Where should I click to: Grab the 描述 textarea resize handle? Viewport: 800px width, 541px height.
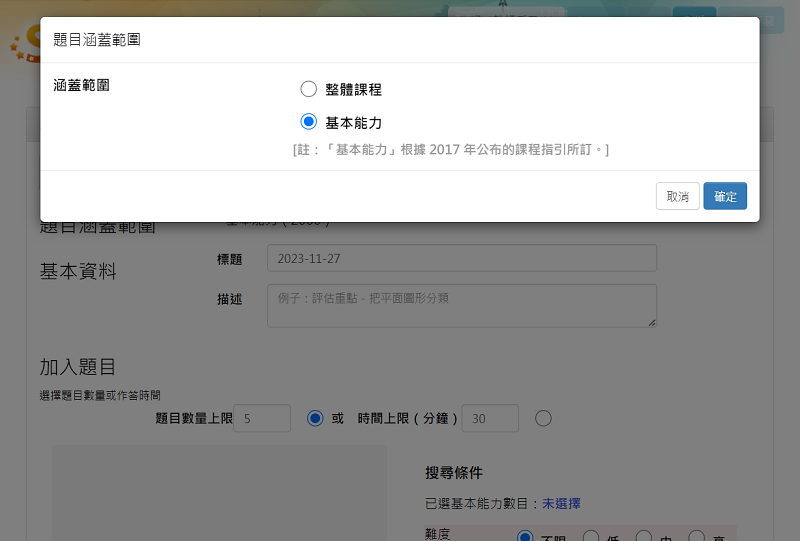click(652, 322)
